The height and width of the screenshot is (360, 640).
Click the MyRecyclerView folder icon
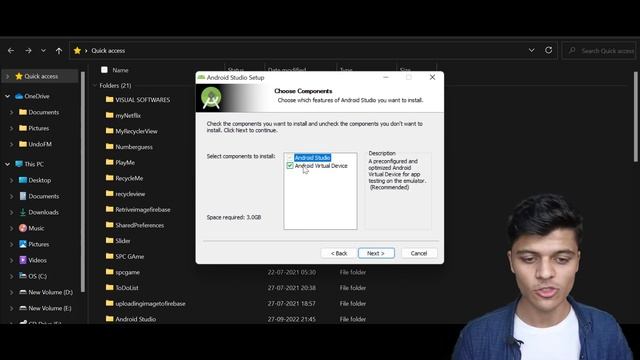(x=109, y=131)
